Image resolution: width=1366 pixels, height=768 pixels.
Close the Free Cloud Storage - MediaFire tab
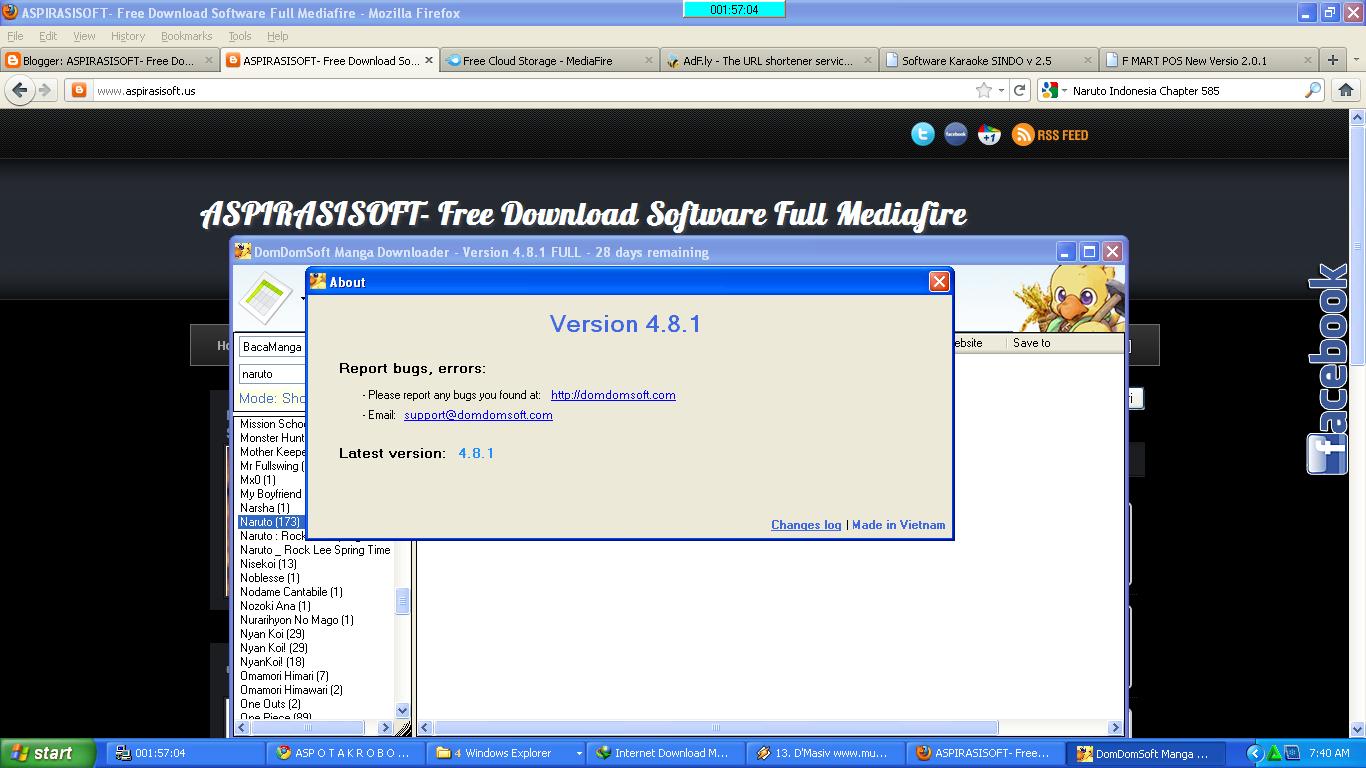pyautogui.click(x=648, y=60)
